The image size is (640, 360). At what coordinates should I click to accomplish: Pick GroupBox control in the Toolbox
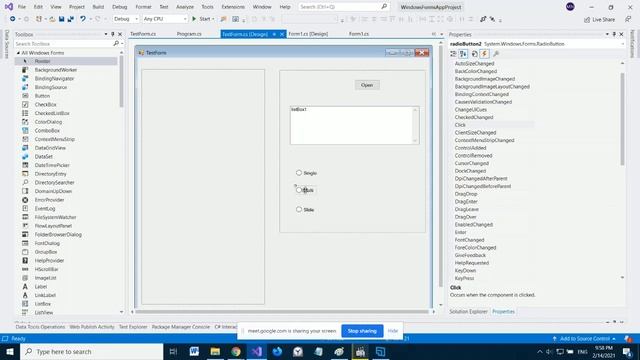(x=46, y=252)
